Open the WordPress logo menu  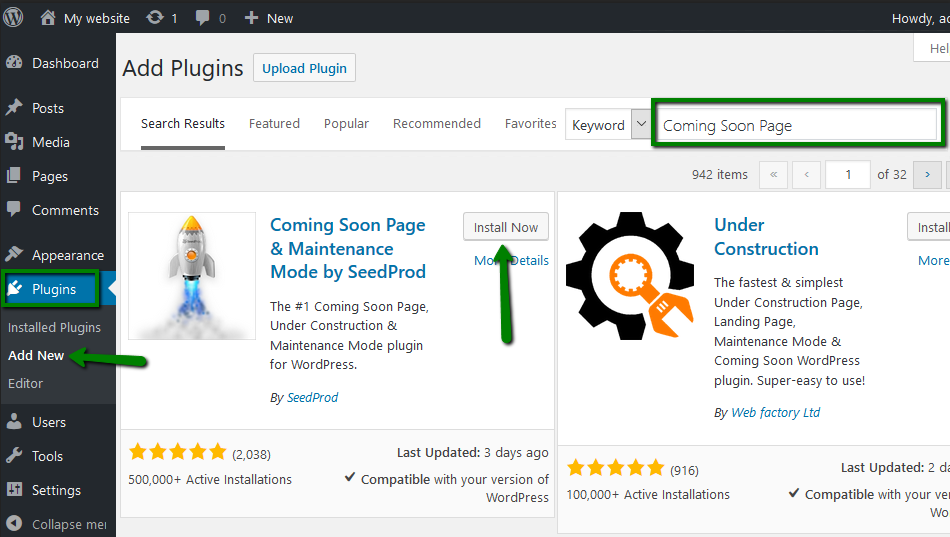click(x=13, y=17)
